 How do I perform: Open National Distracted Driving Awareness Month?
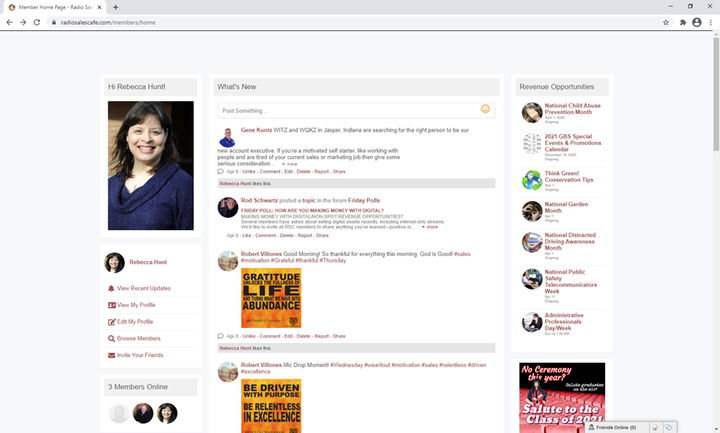coord(570,241)
